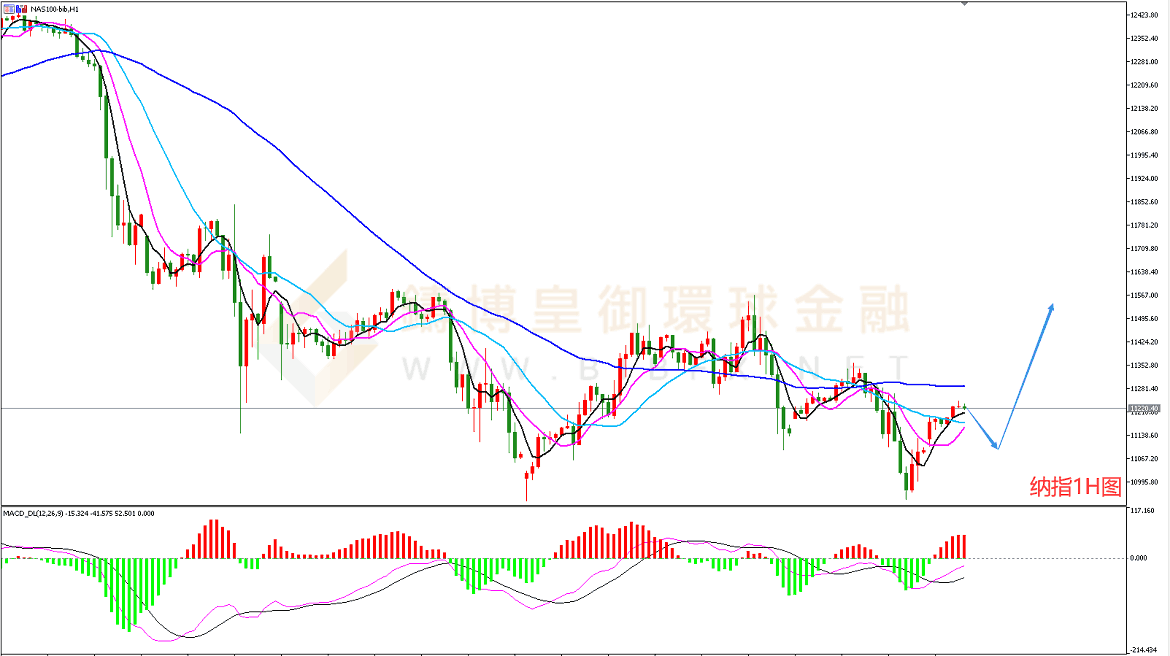The height and width of the screenshot is (656, 1170).
Task: Click the -214.434 MACD scale label
Action: (x=1144, y=648)
